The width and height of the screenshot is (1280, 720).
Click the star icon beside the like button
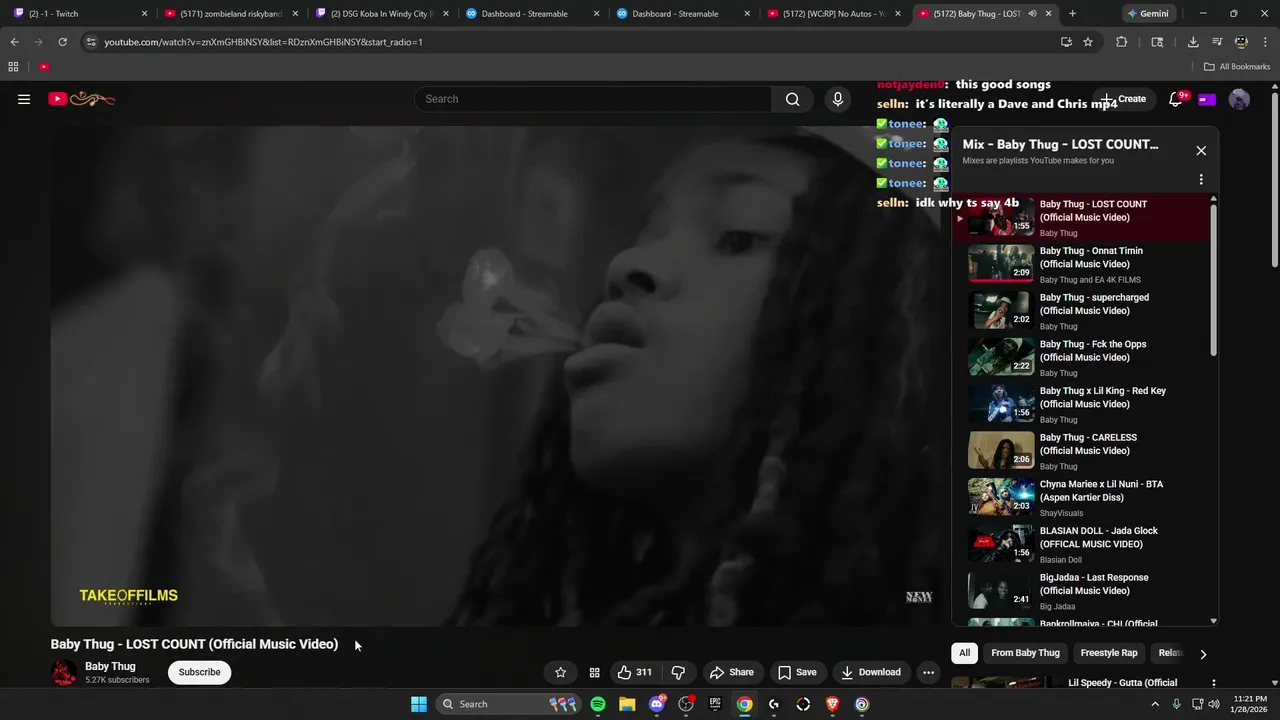(560, 672)
